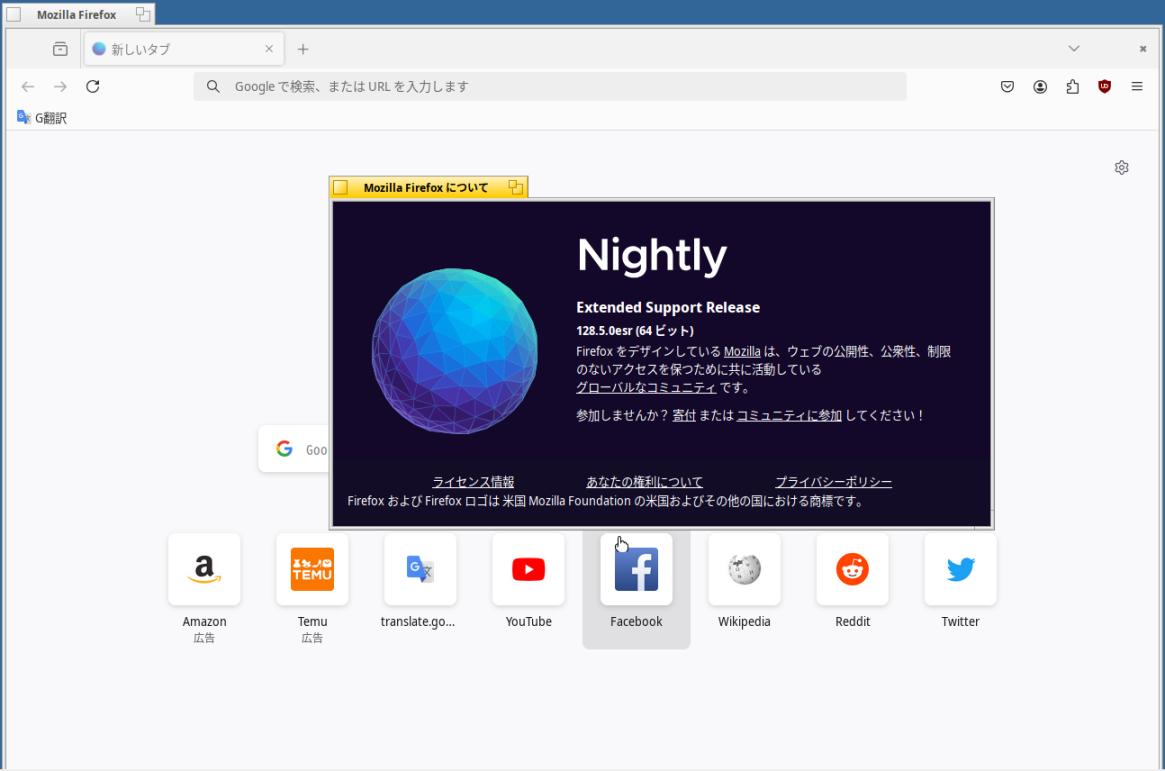The height and width of the screenshot is (771, 1165).
Task: Open プライバシーポリシー link
Action: click(834, 481)
